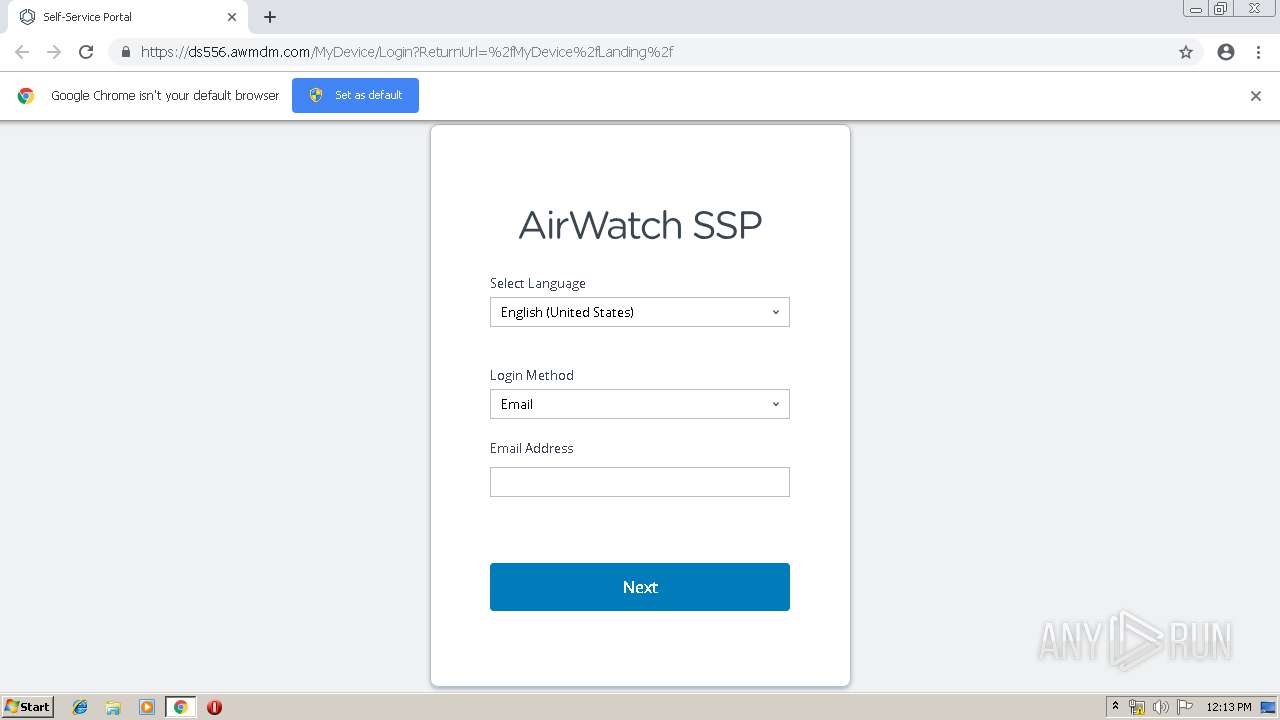Bookmark this page with the star icon
This screenshot has height=720, width=1280.
(1186, 52)
